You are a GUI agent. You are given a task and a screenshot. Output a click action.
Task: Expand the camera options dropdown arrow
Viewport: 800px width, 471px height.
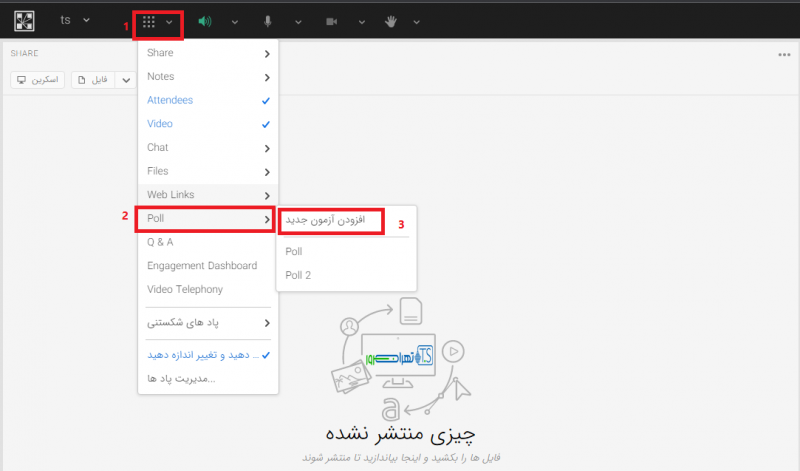coord(361,22)
